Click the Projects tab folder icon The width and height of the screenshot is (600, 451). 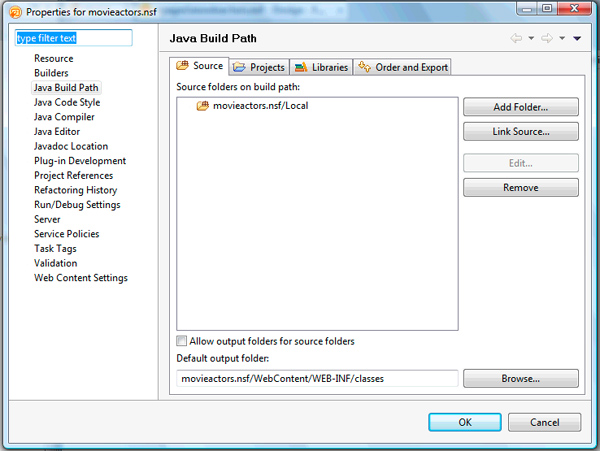tap(239, 67)
